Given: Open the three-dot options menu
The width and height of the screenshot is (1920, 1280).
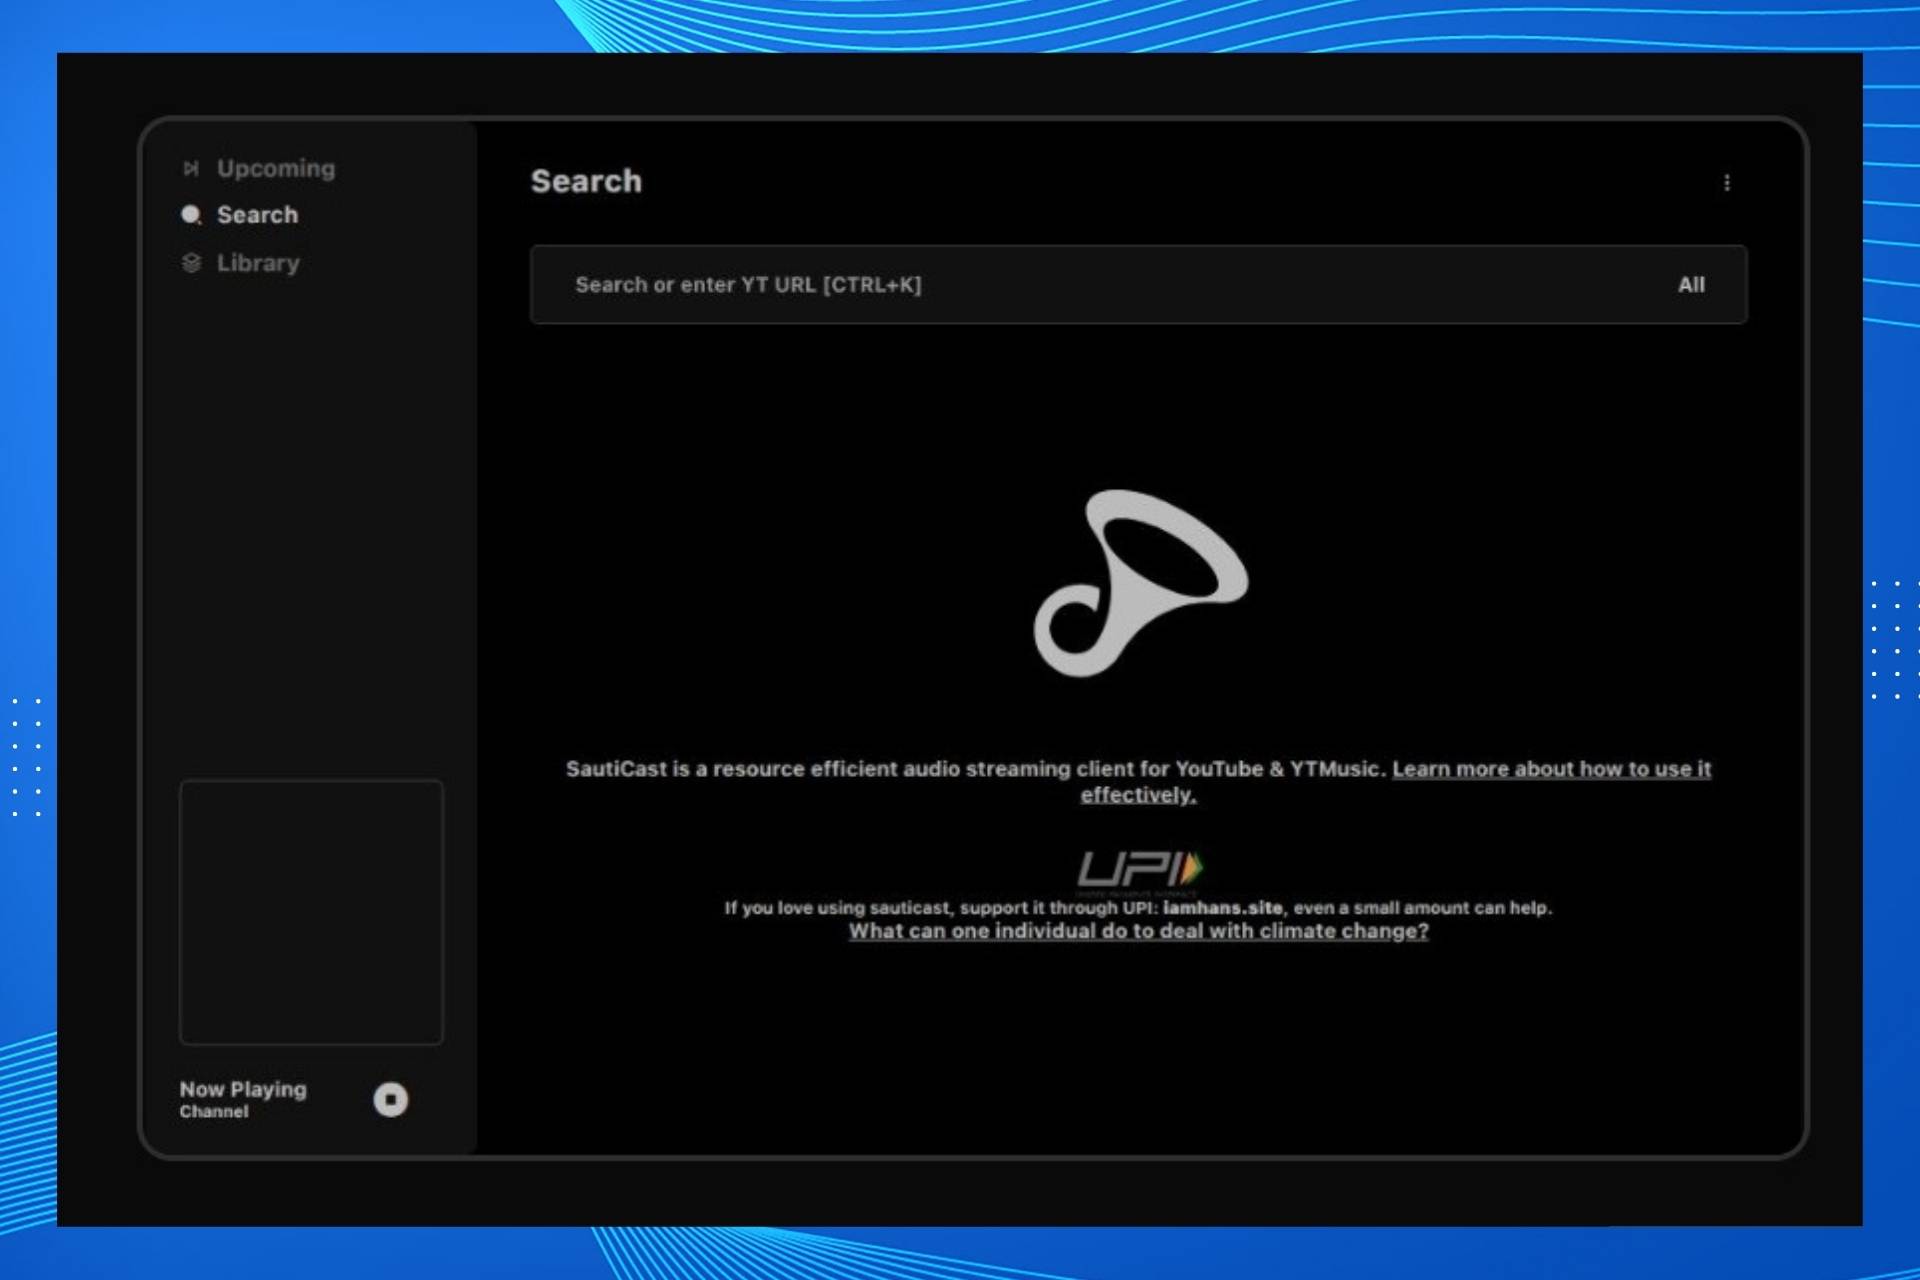Looking at the screenshot, I should point(1727,182).
